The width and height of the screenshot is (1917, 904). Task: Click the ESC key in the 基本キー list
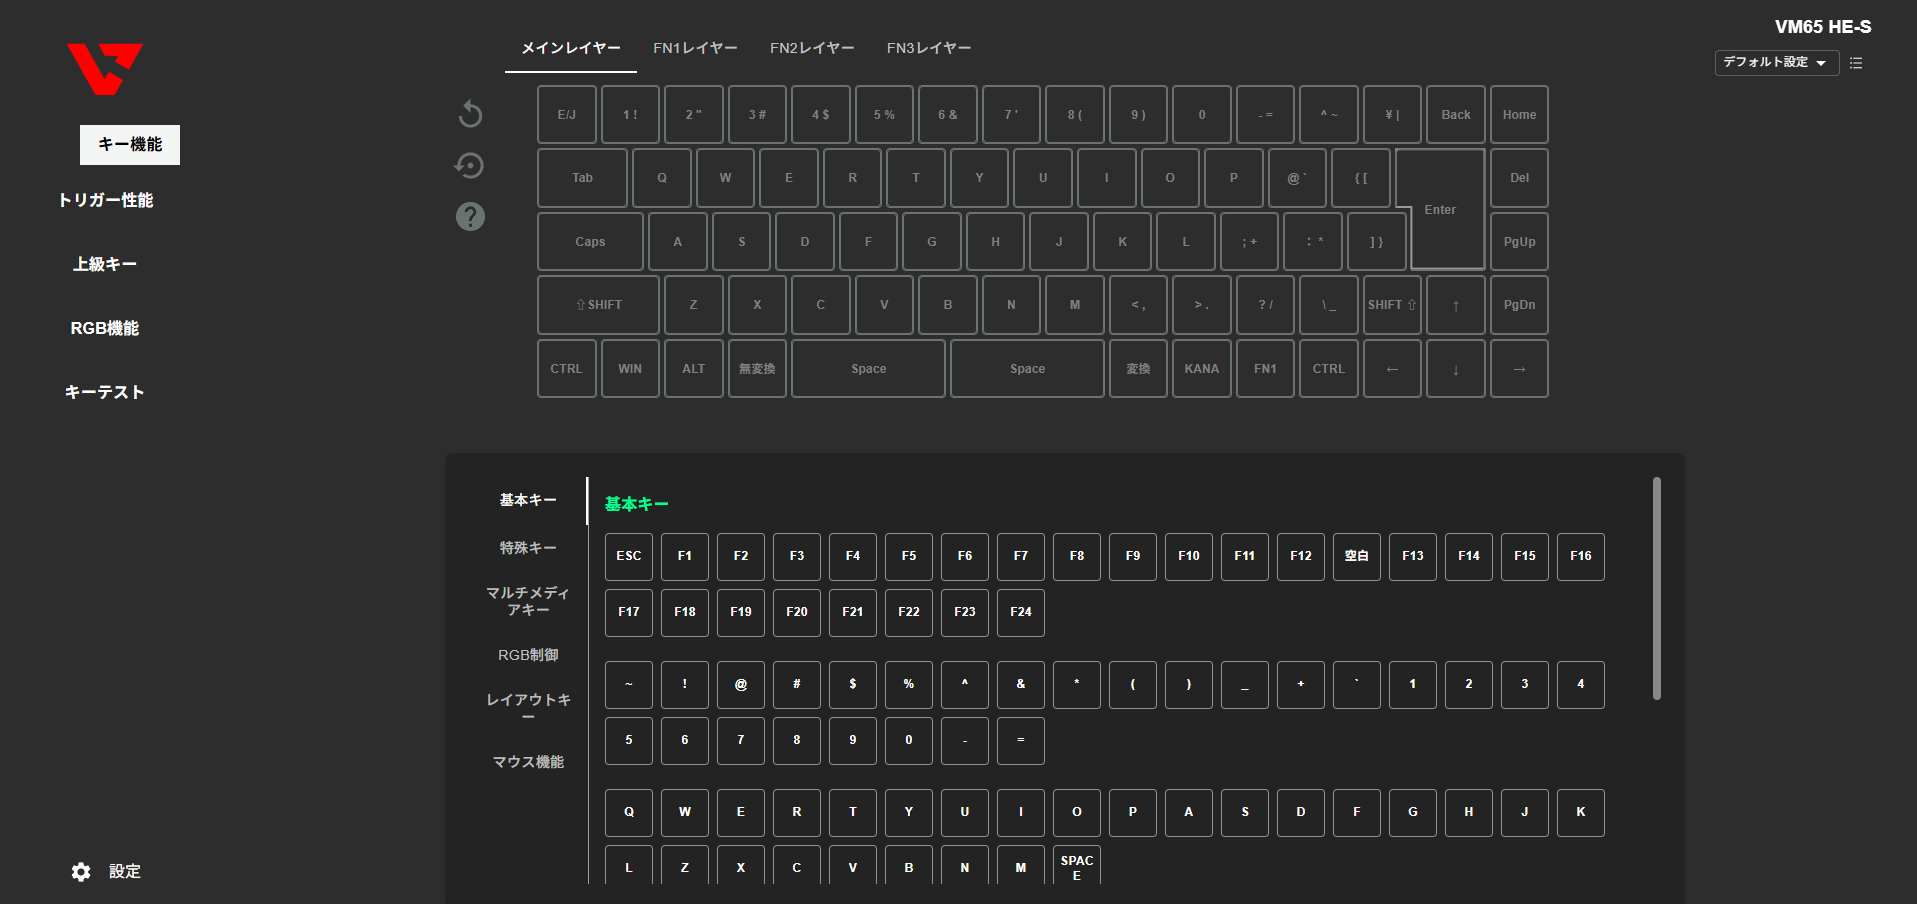628,556
